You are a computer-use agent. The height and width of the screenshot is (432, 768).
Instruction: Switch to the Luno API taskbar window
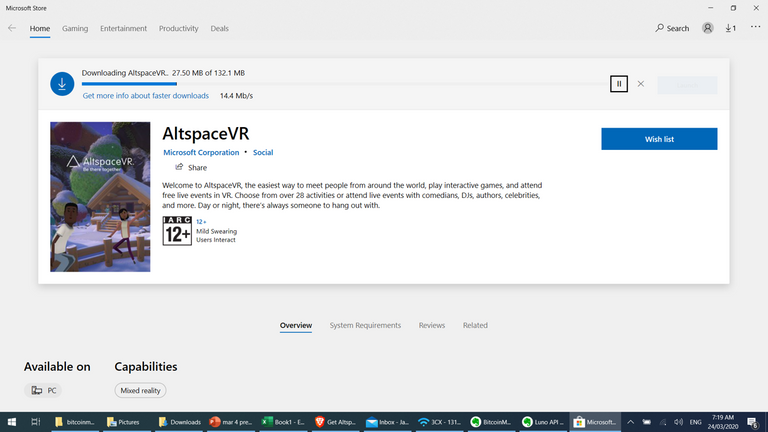point(543,422)
